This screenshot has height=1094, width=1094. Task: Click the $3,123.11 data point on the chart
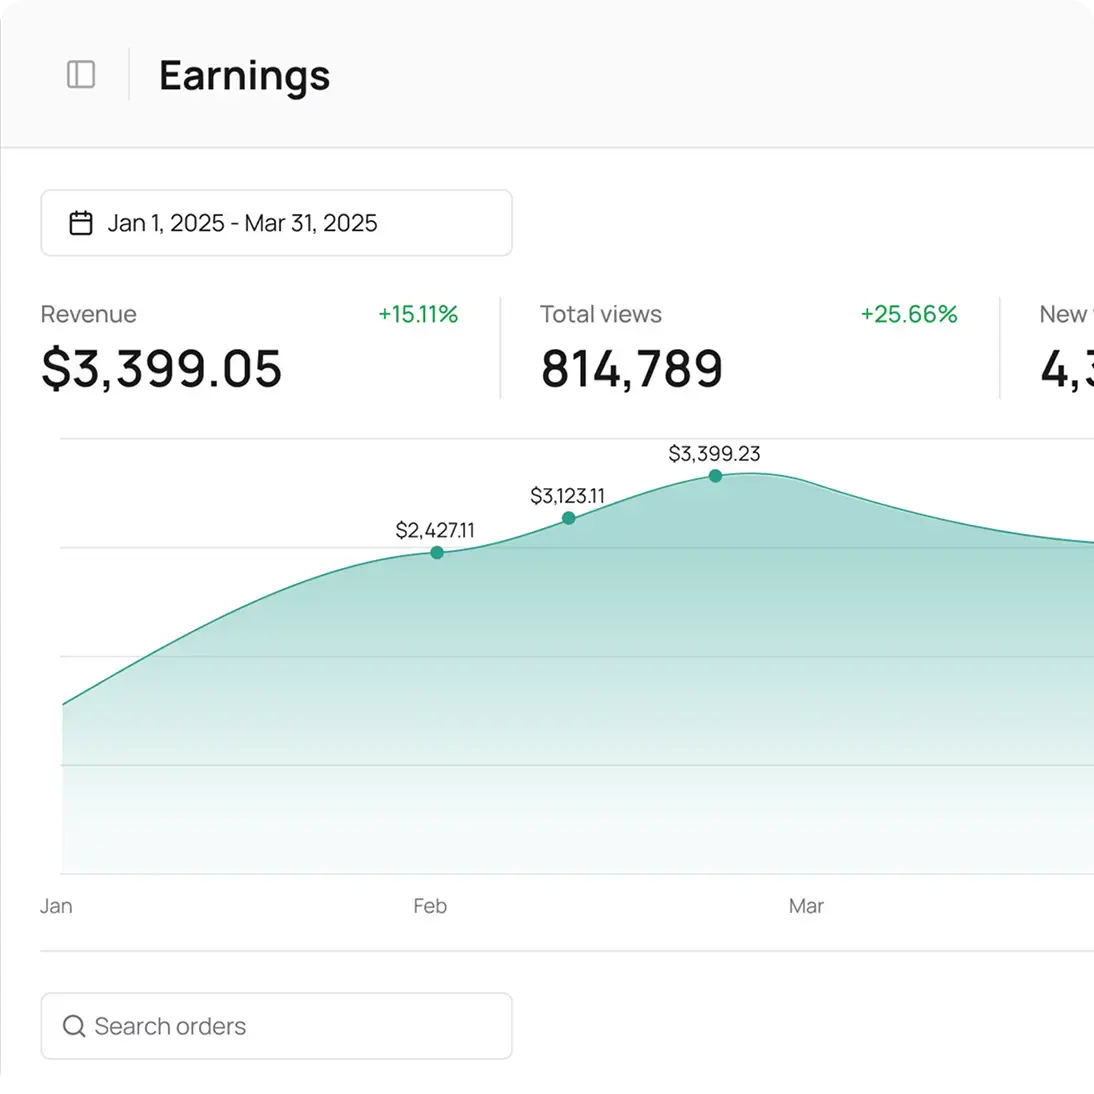tap(568, 517)
